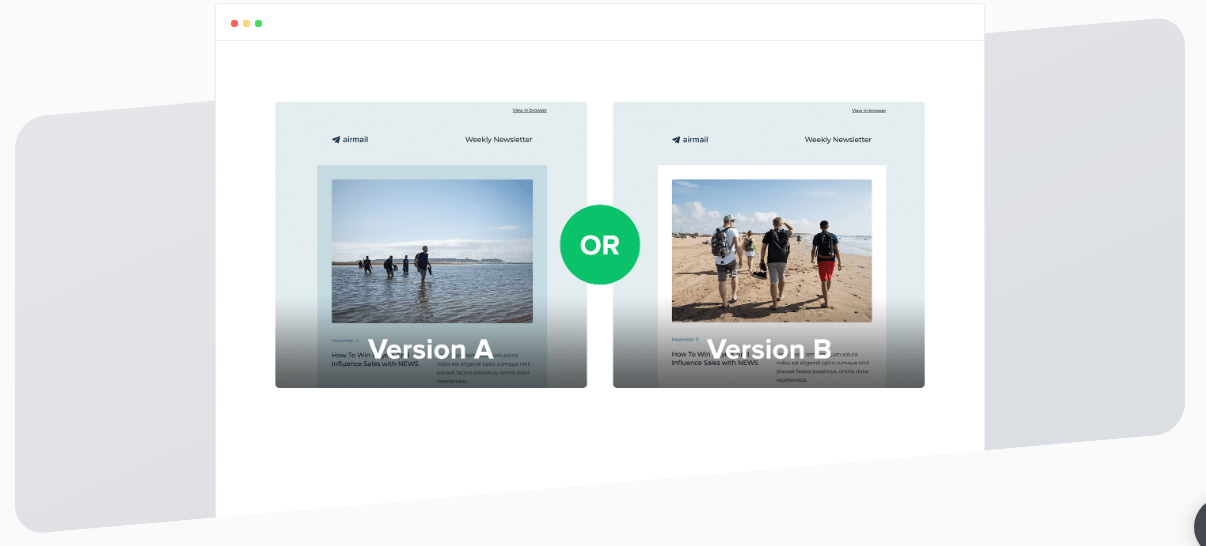
Task: Open View in browser link in Version A
Action: point(530,110)
